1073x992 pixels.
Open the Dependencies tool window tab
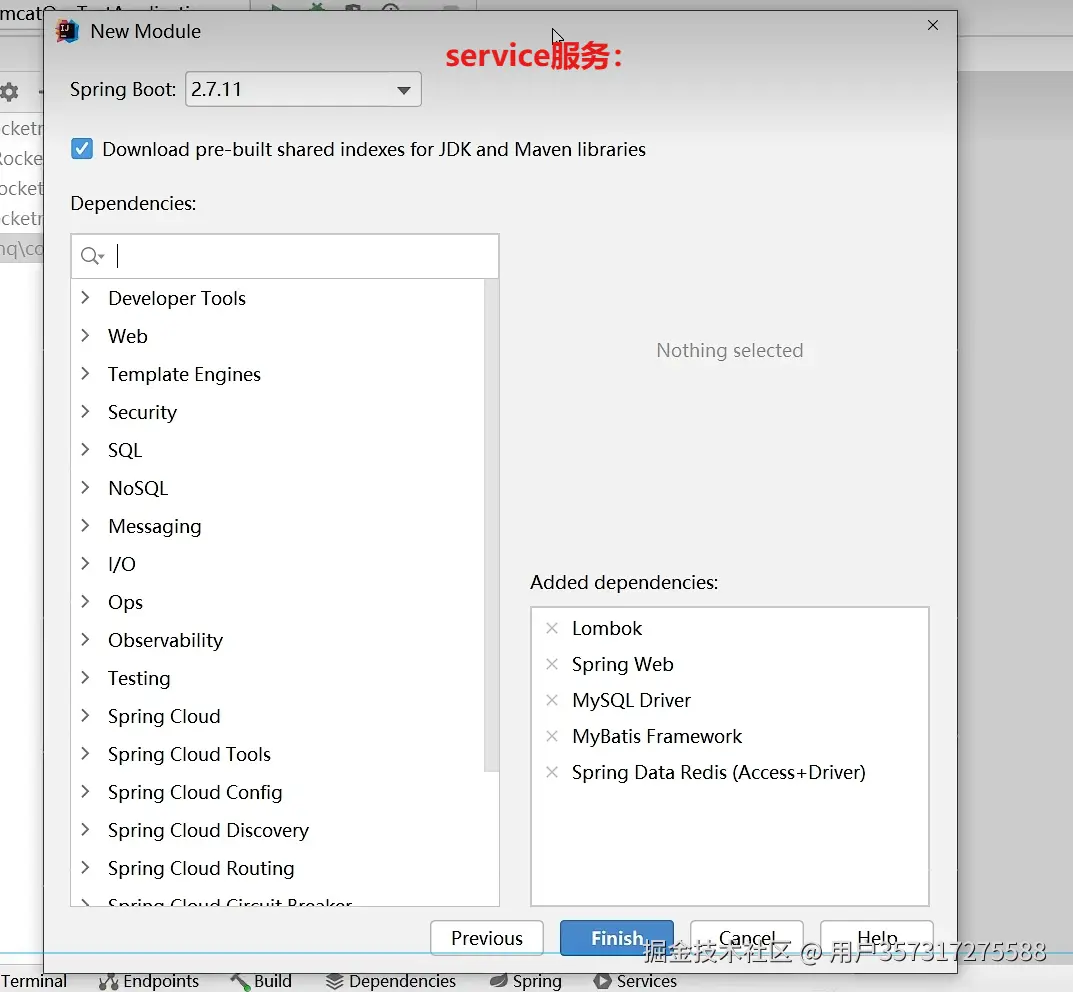coord(391,981)
